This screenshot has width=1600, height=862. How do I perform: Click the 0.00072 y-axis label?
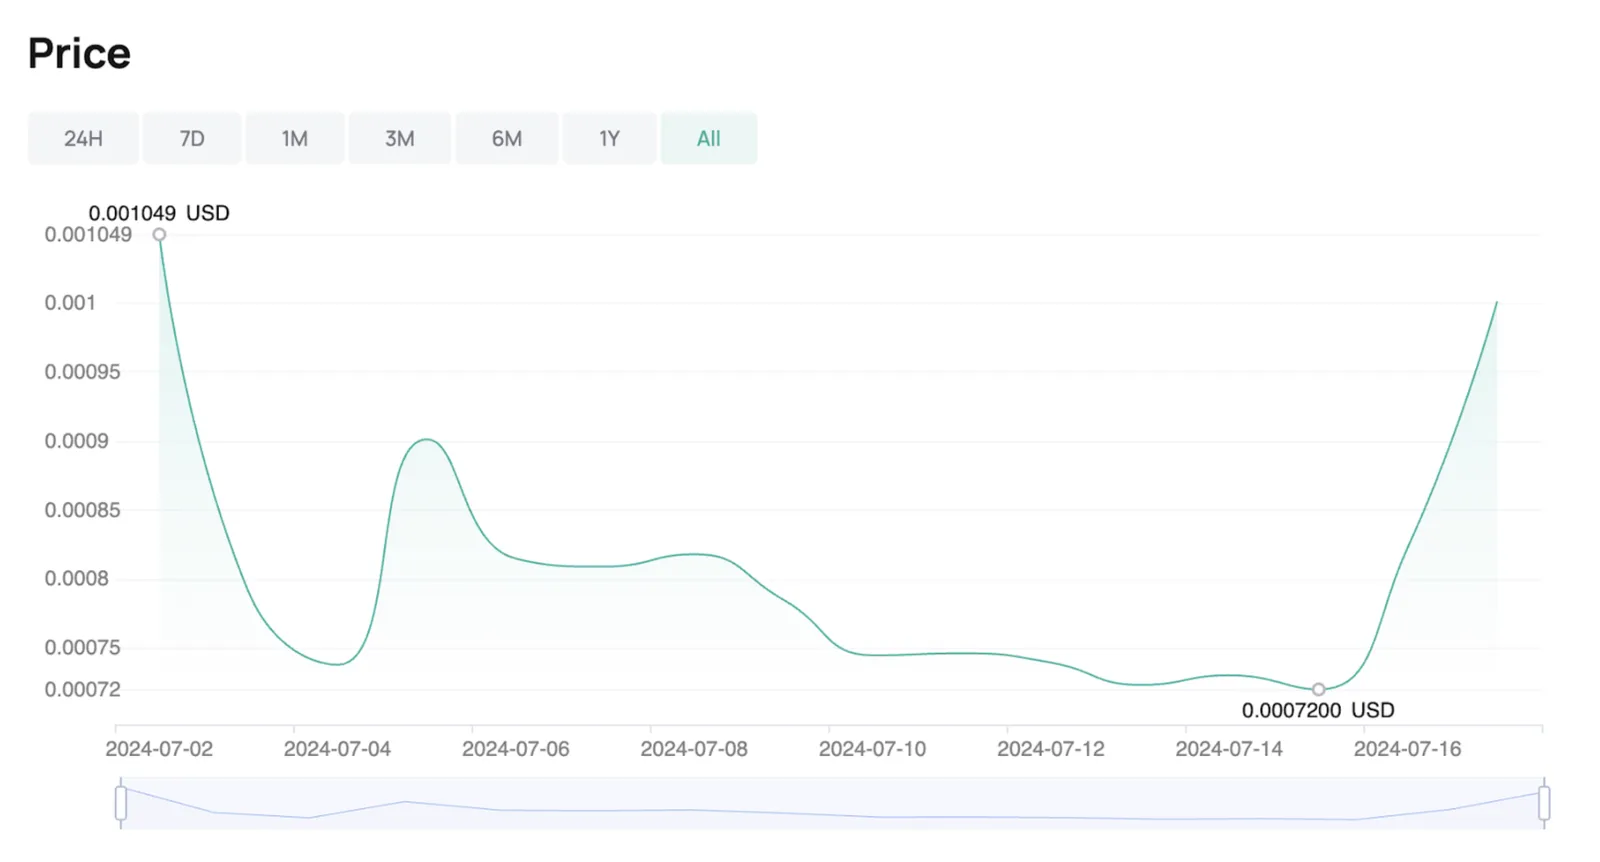coord(82,689)
